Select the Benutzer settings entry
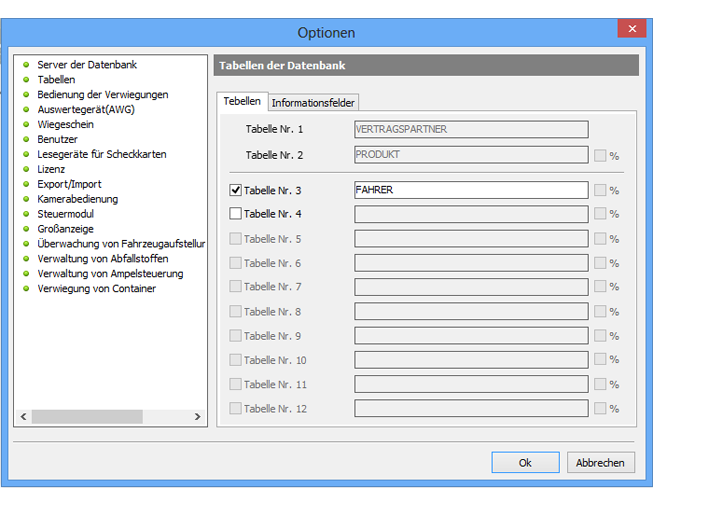Image resolution: width=701 pixels, height=505 pixels. click(57, 140)
